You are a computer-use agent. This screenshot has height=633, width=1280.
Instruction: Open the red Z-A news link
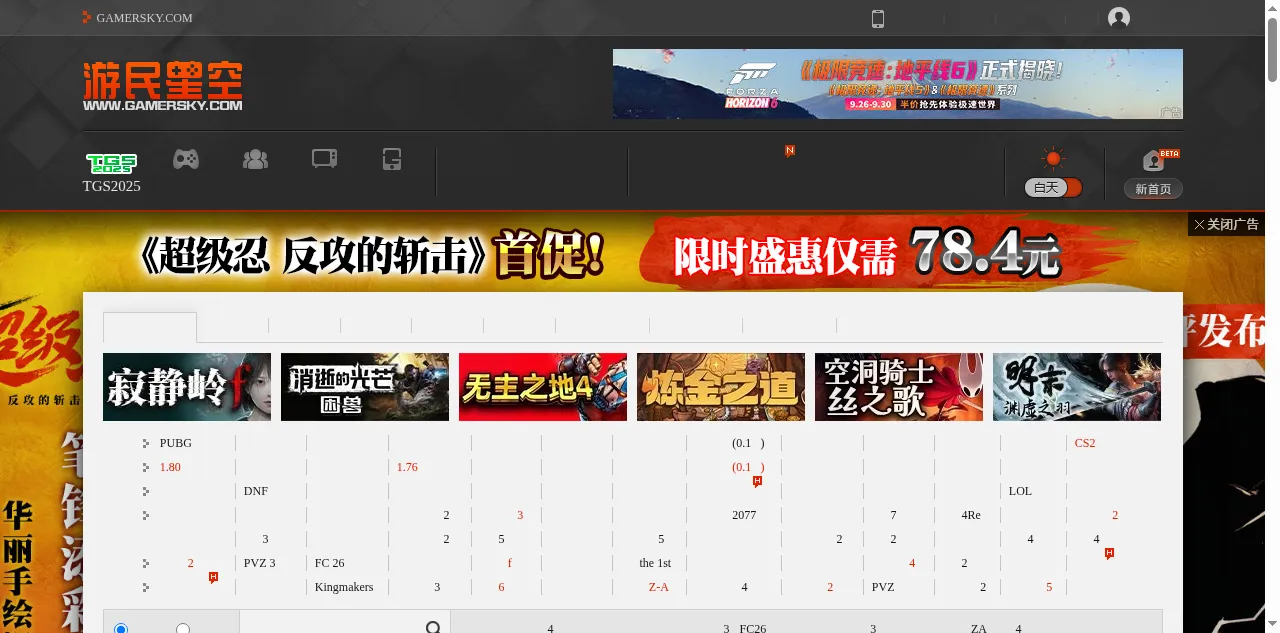658,587
